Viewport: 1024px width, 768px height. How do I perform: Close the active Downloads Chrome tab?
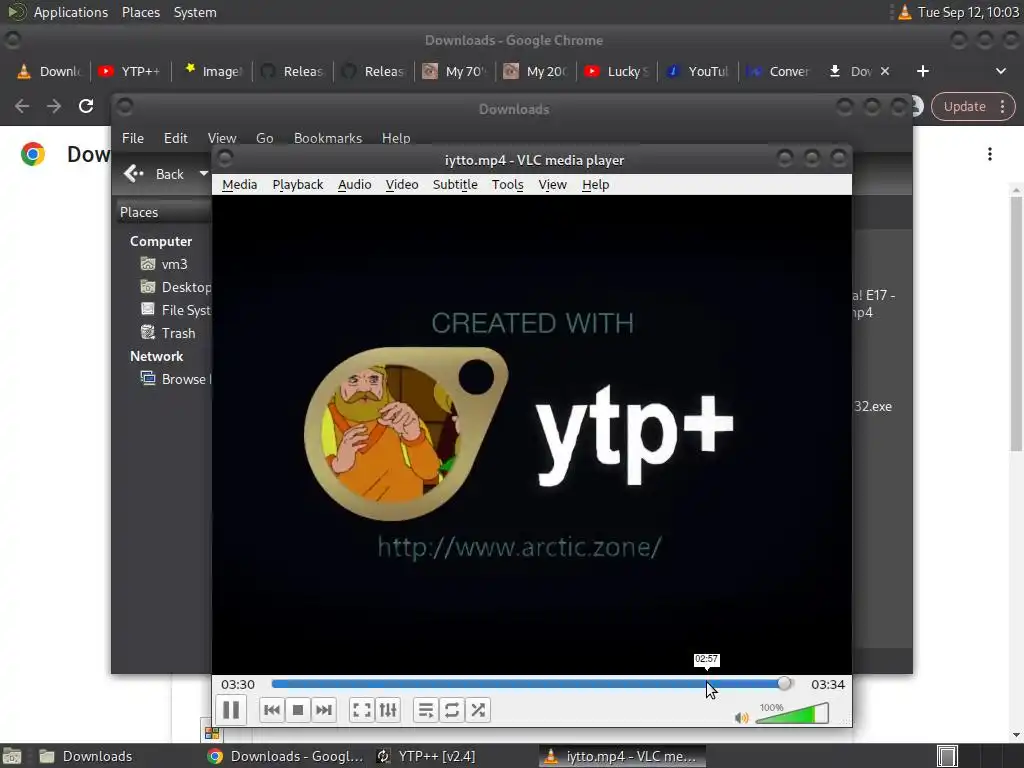[x=885, y=71]
